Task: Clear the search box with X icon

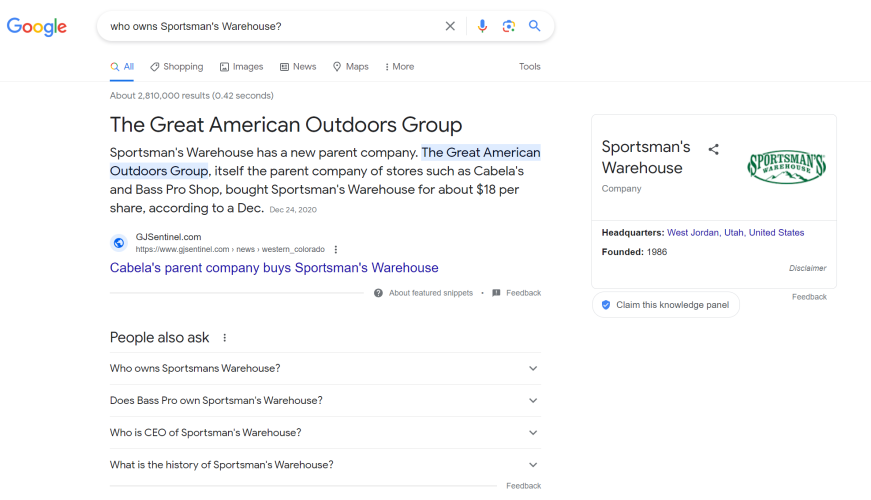Action: [x=450, y=26]
